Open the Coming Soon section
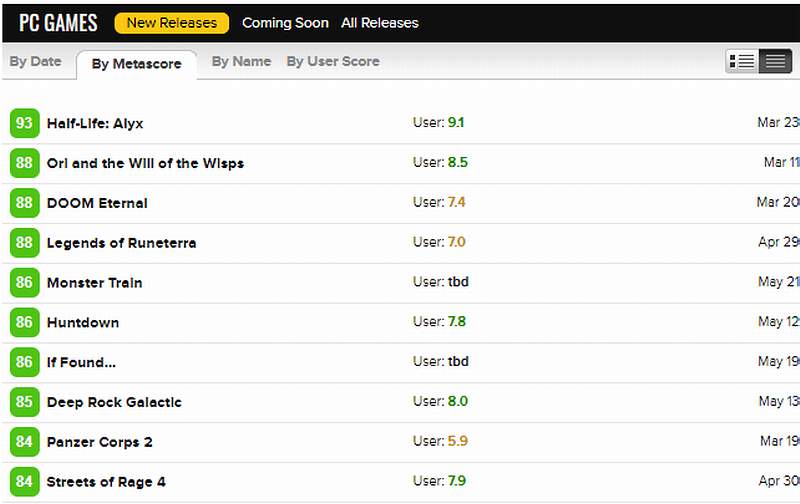The width and height of the screenshot is (800, 504). click(285, 23)
